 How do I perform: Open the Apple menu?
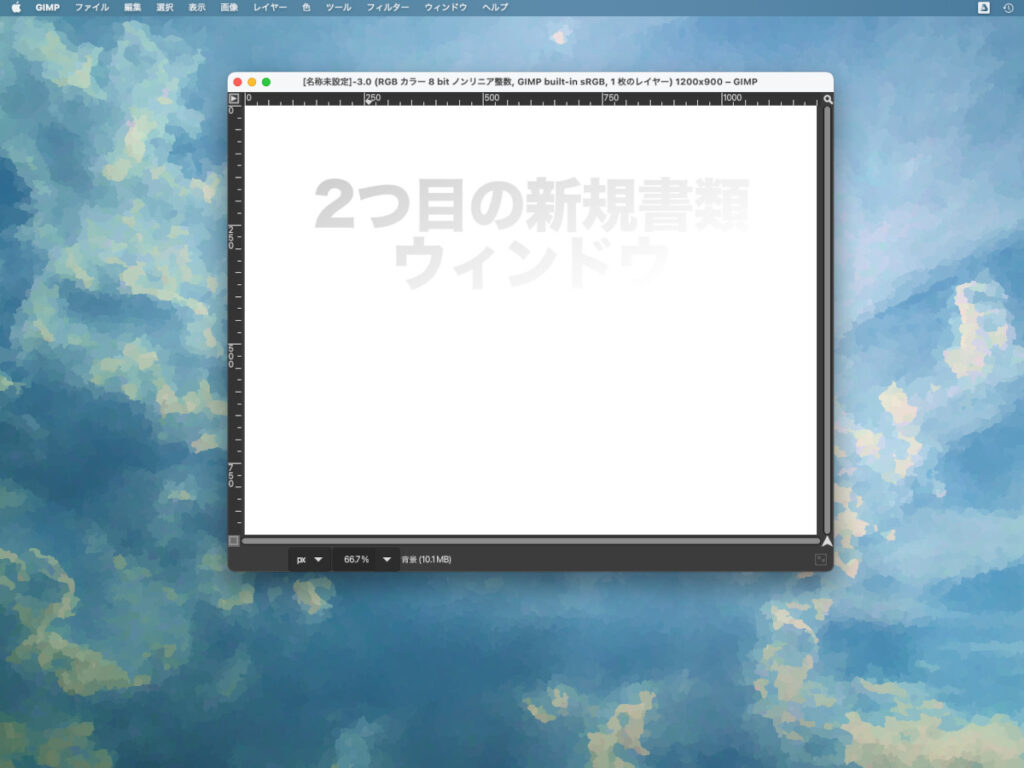tap(16, 7)
